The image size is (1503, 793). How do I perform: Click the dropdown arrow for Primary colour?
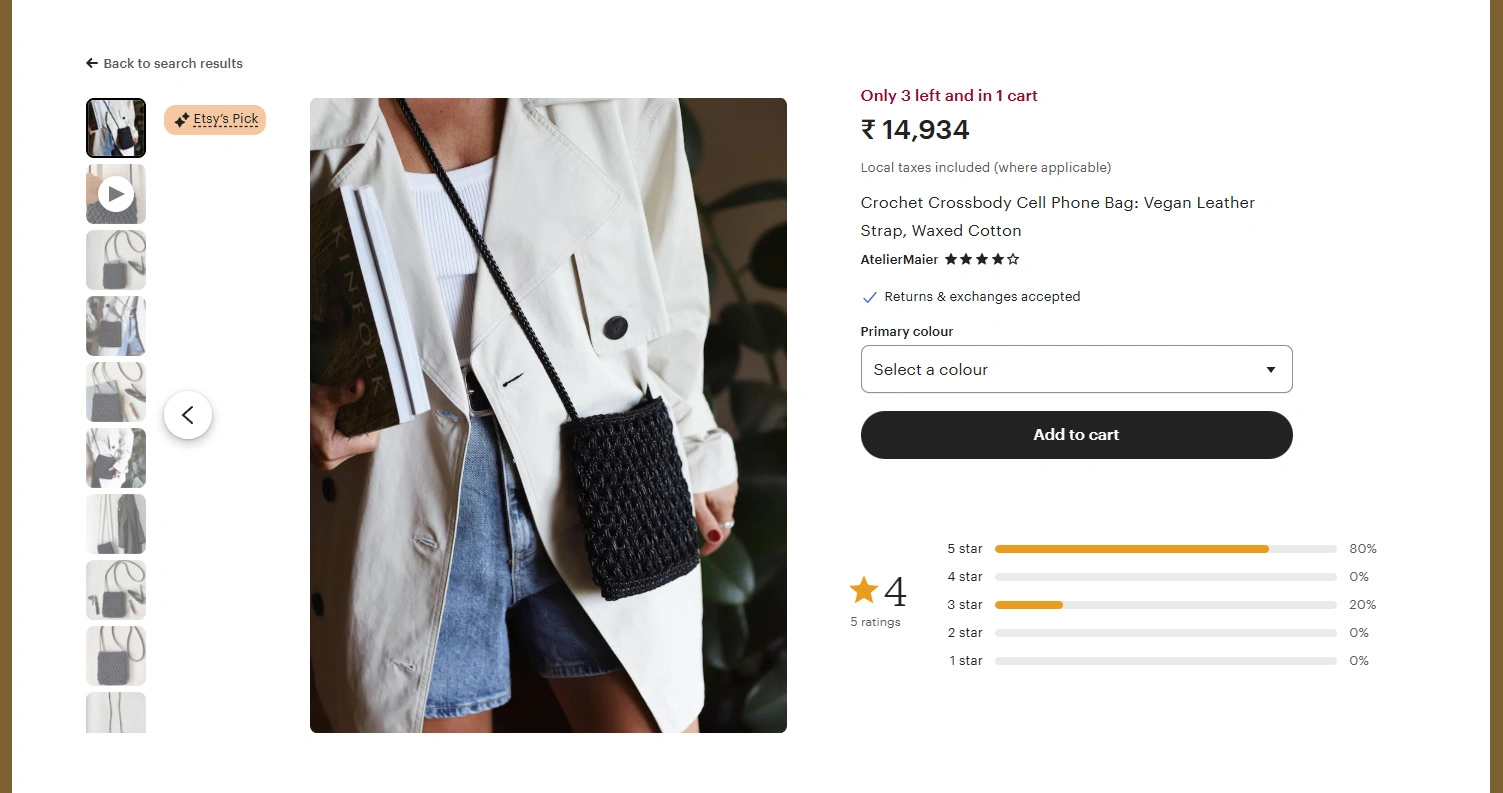coord(1270,370)
